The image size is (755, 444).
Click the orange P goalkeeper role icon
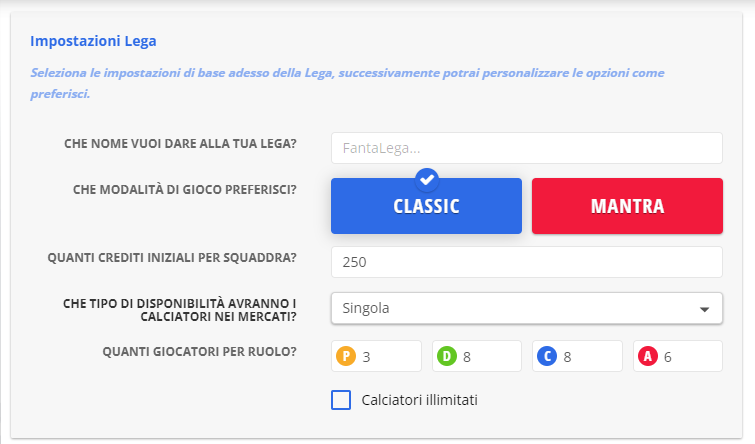pos(347,356)
